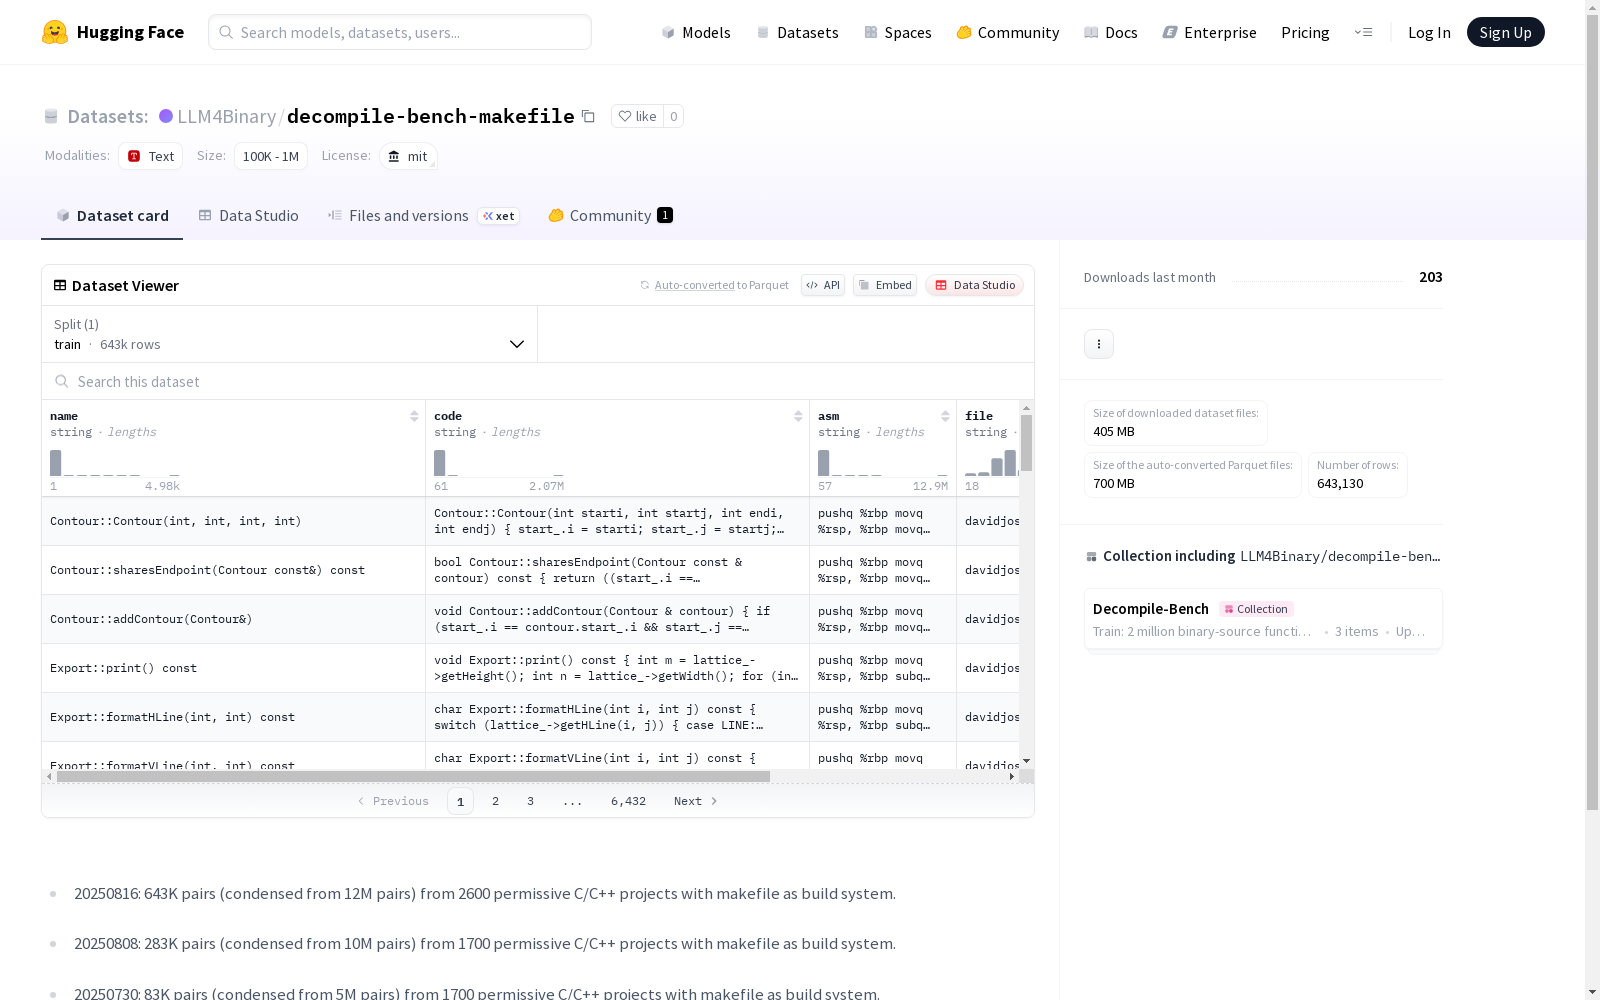Click the page vertical scrollbar thumb
The width and height of the screenshot is (1600, 1000).
point(1592,412)
